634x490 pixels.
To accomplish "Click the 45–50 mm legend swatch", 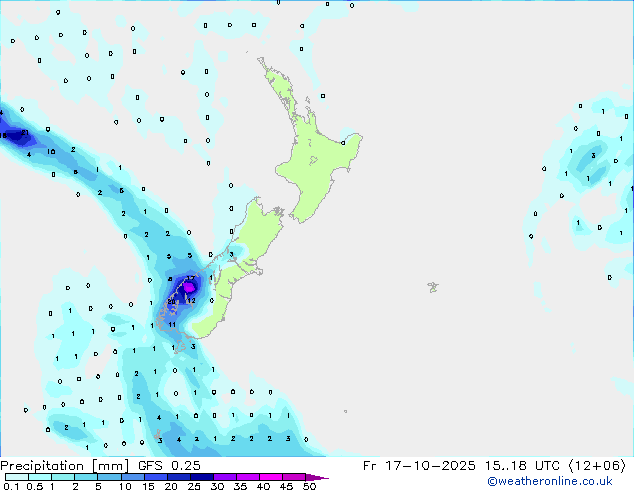I will (294, 477).
